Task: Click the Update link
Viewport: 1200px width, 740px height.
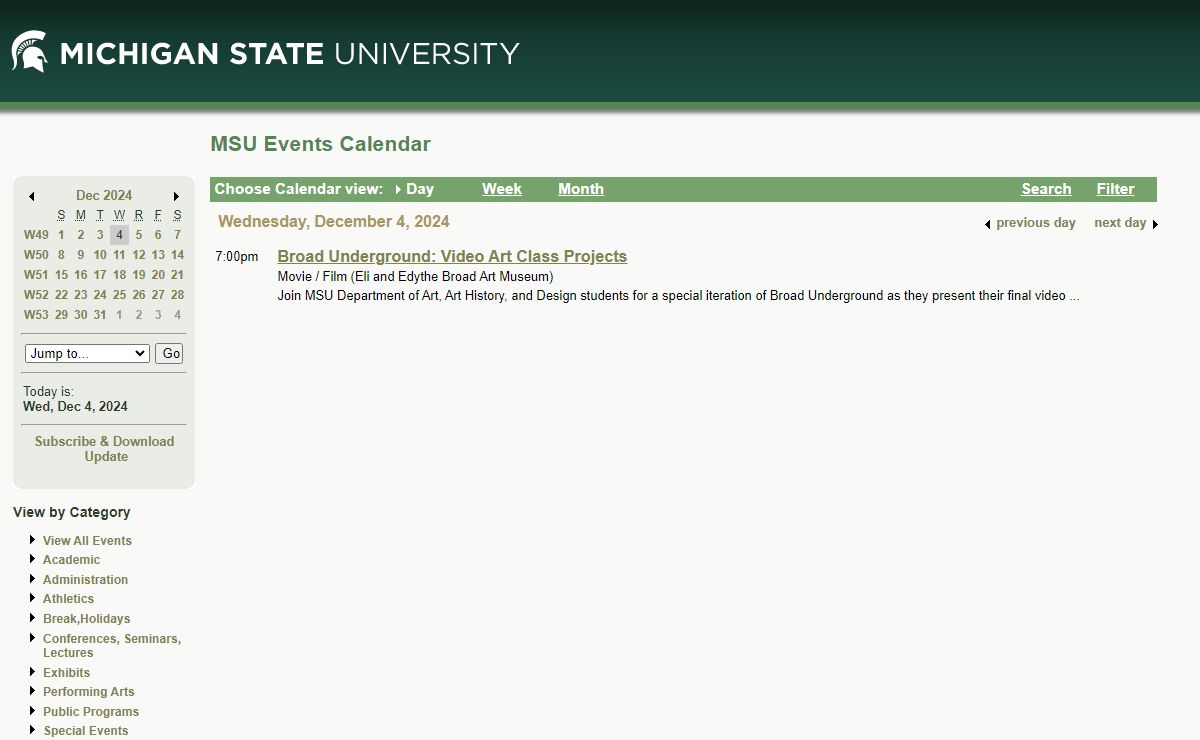Action: pos(106,457)
